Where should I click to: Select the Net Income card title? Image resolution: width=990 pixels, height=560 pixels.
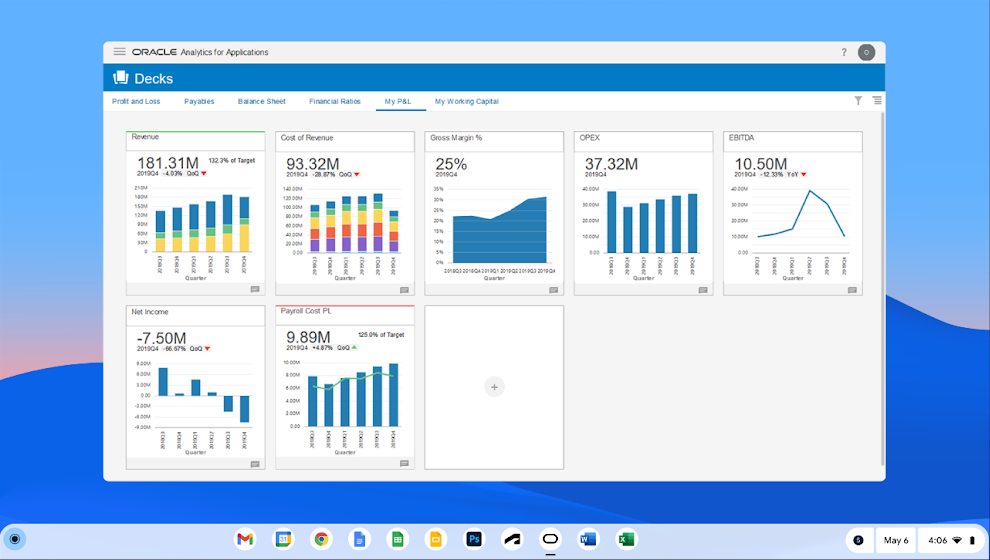pos(150,312)
